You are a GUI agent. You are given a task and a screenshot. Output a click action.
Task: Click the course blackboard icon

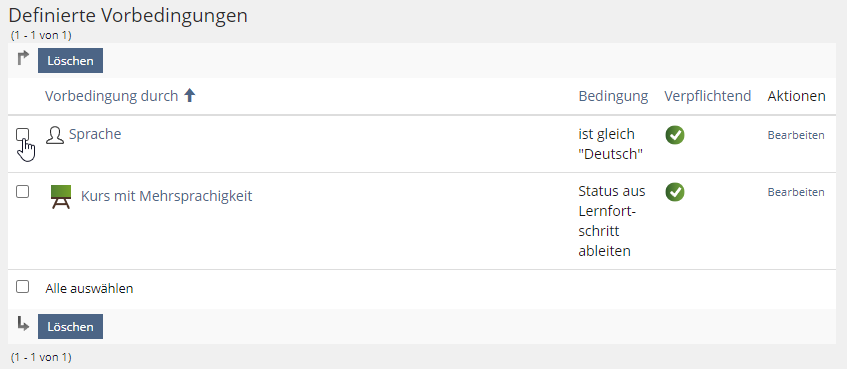tap(61, 197)
